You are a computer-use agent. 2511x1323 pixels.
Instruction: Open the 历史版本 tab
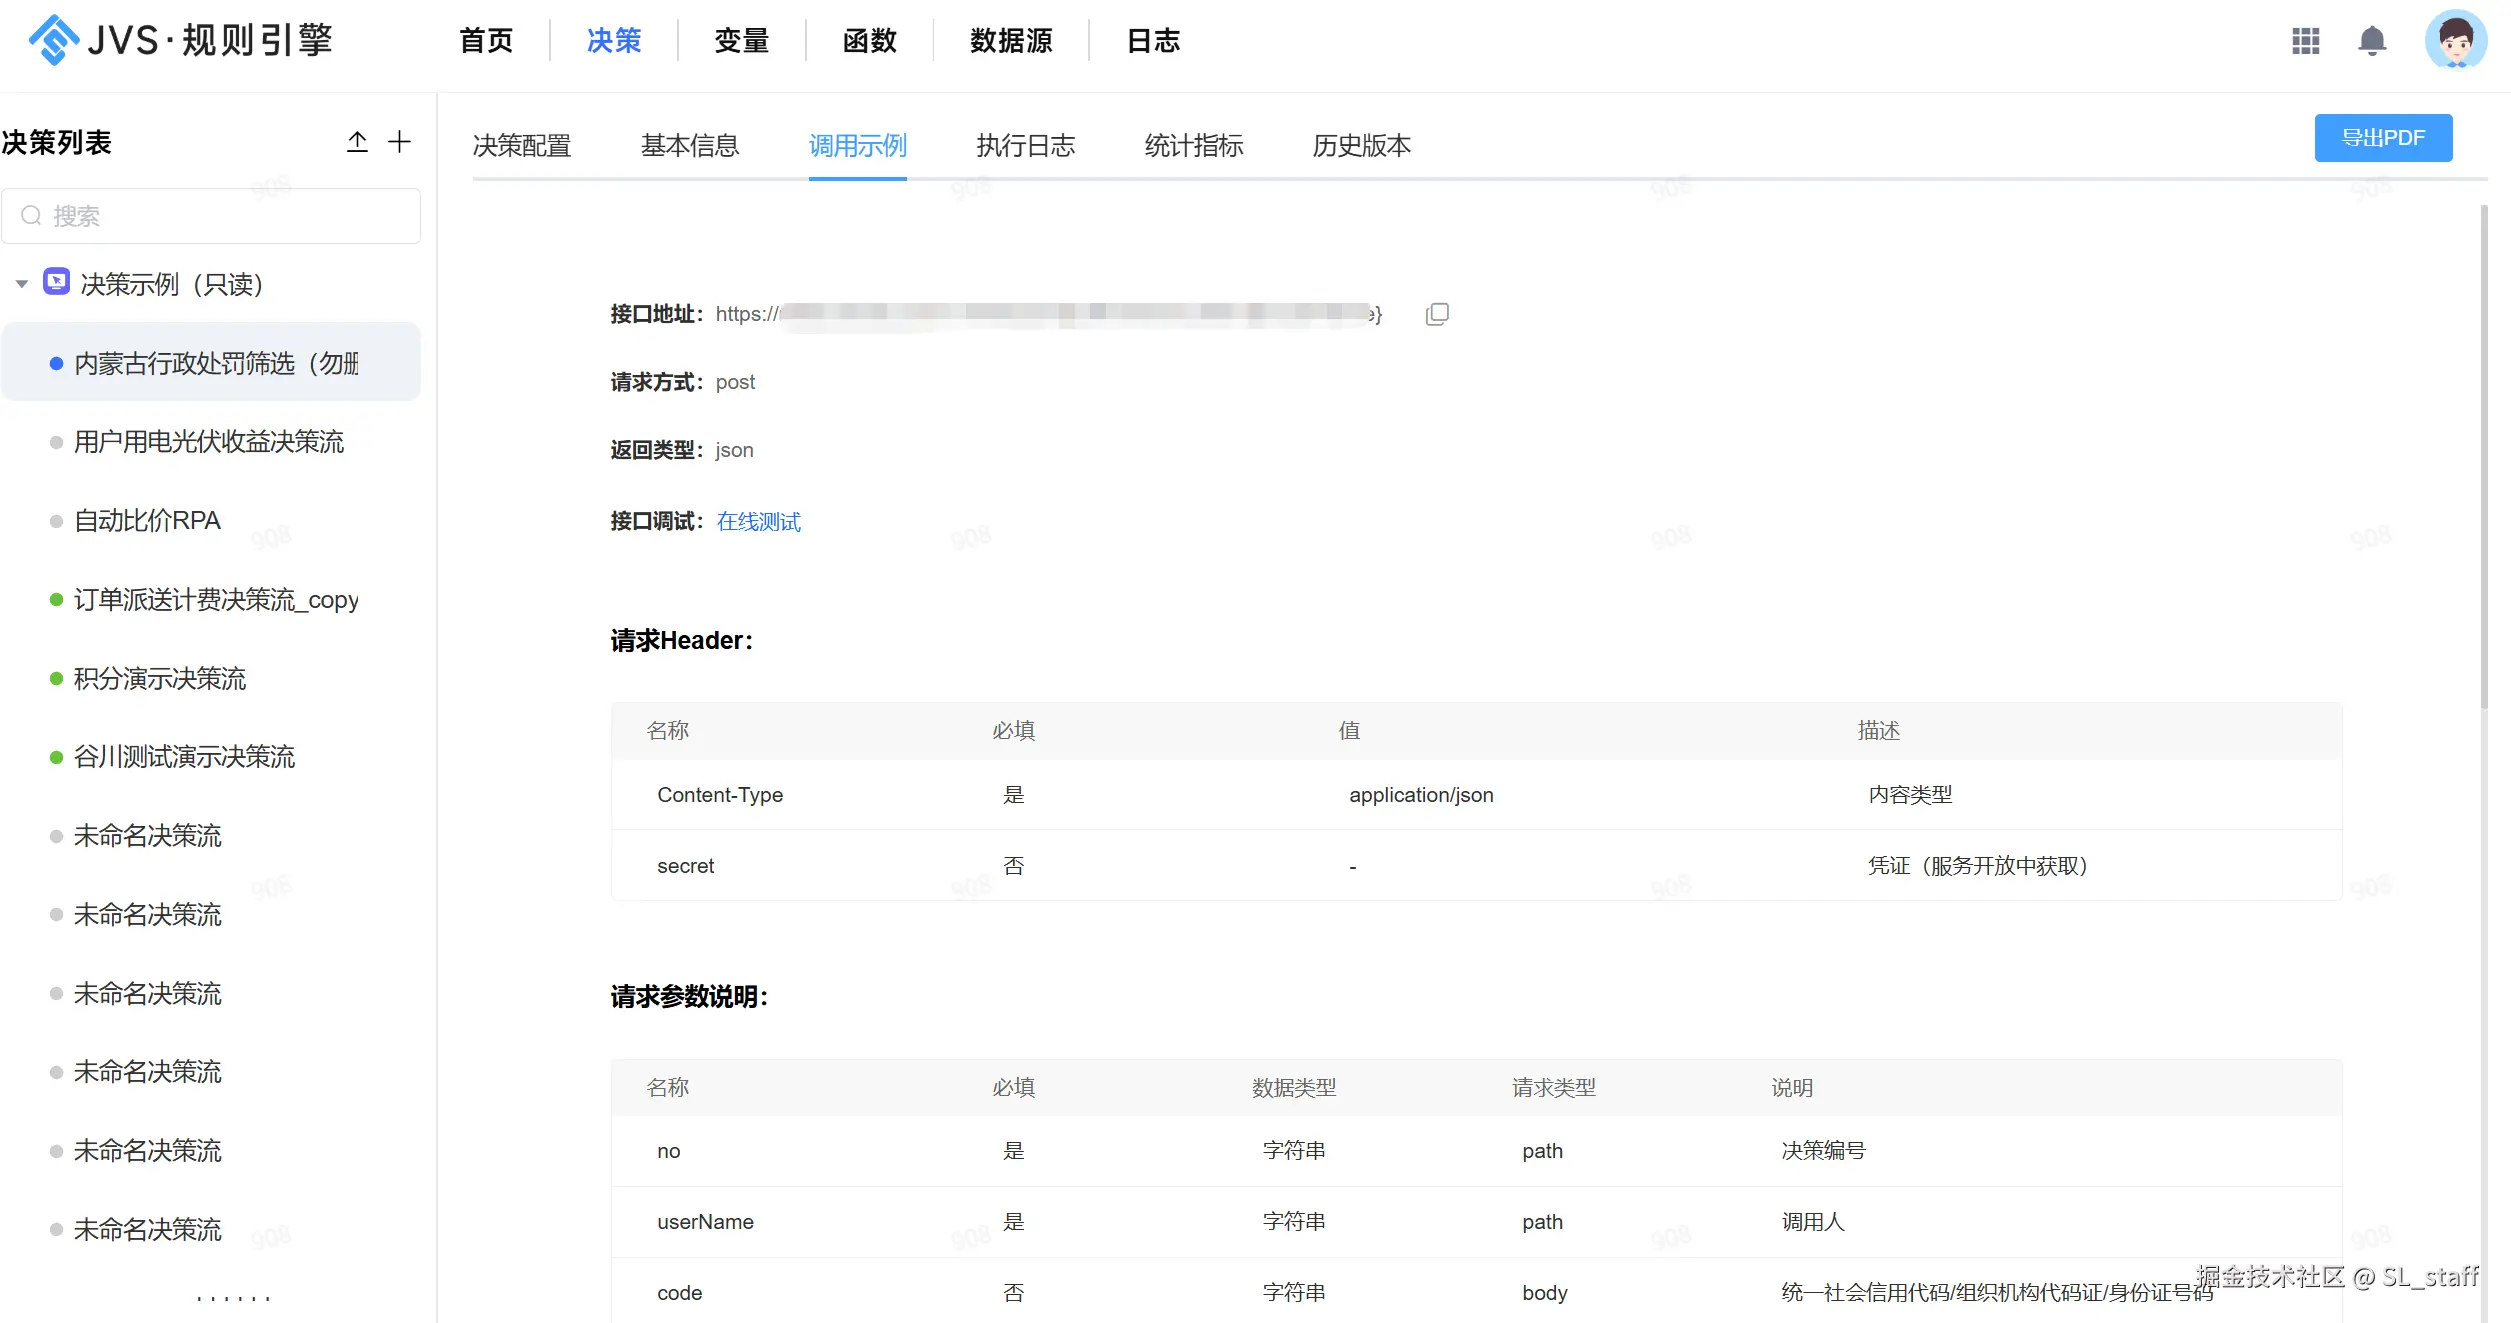tap(1361, 146)
